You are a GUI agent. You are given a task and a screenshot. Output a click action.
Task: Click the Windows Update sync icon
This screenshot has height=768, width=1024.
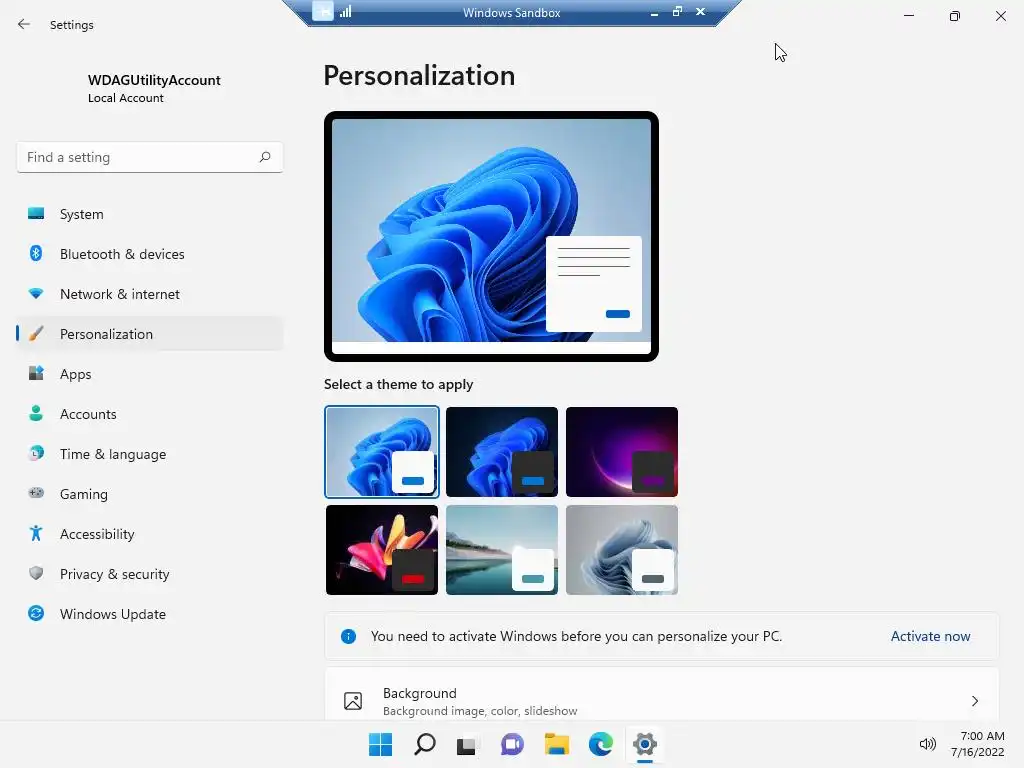click(x=36, y=613)
